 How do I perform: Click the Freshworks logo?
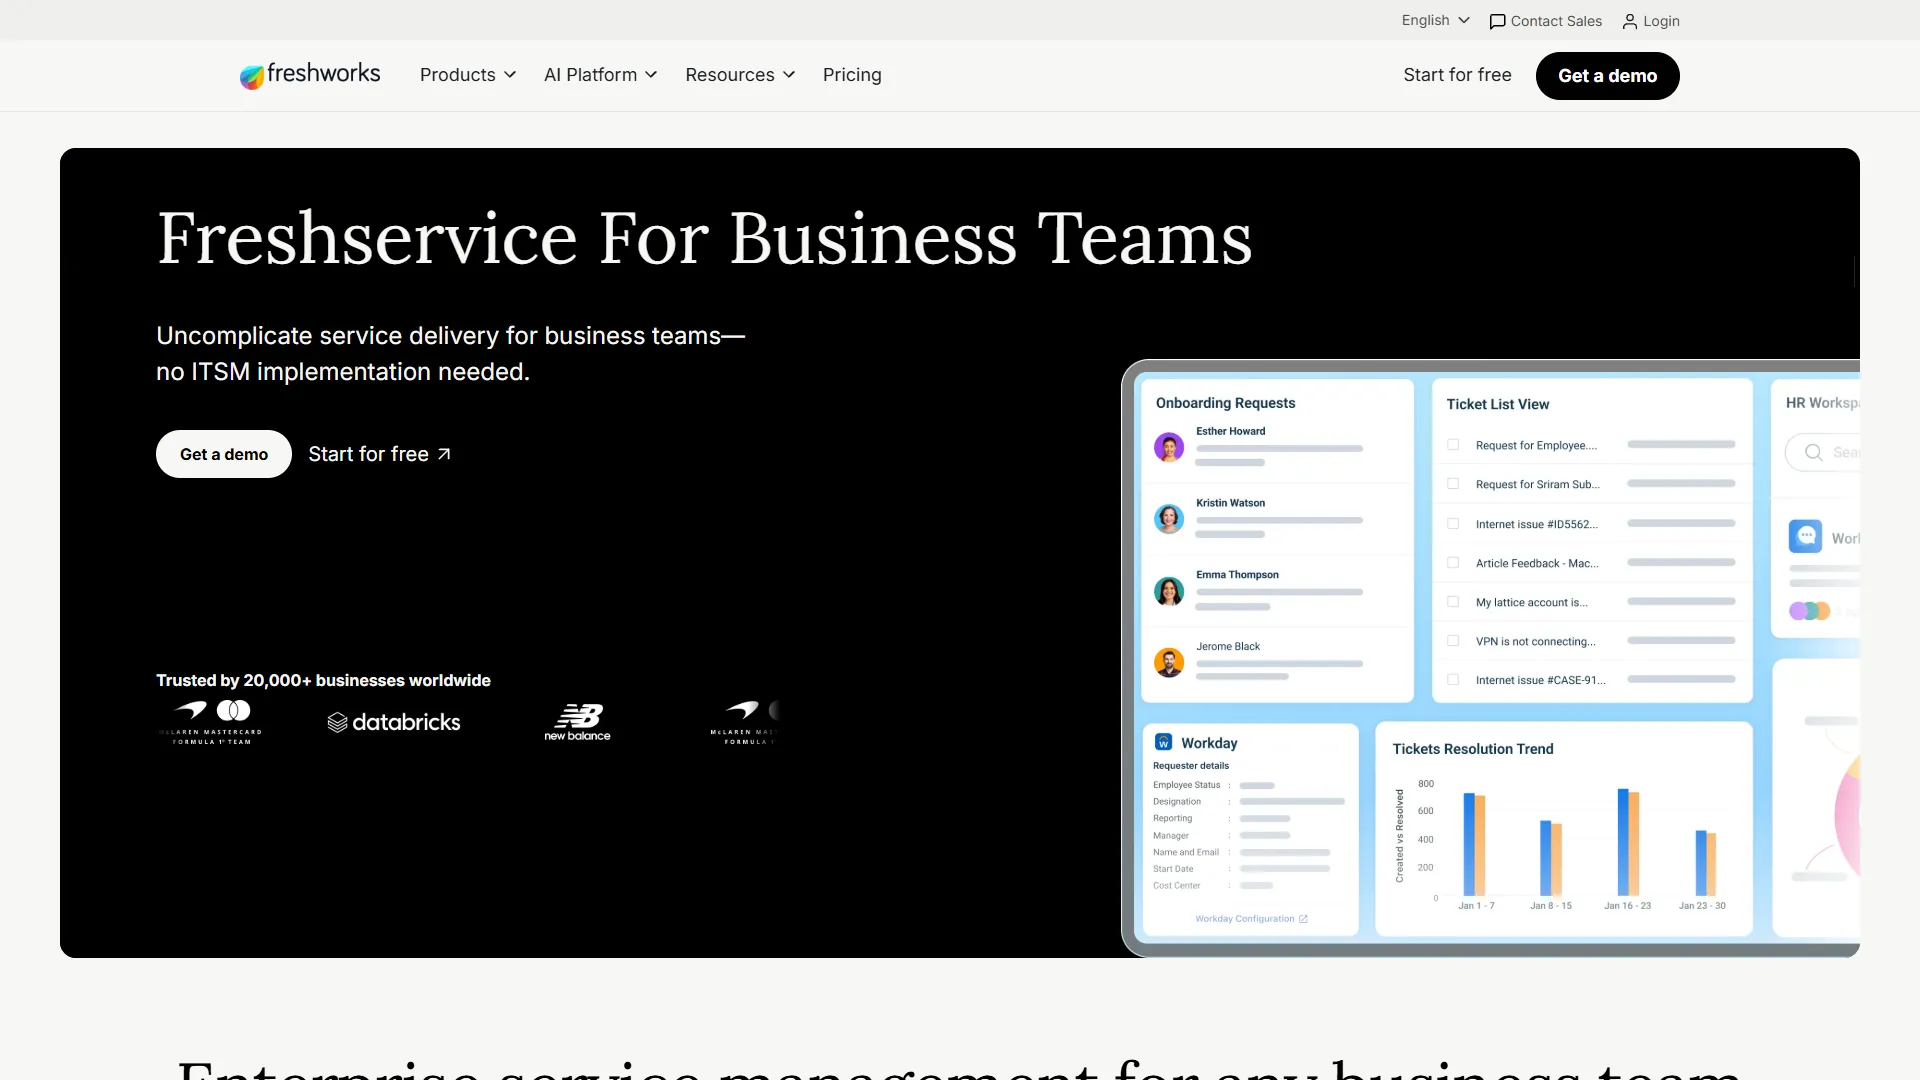[x=310, y=75]
